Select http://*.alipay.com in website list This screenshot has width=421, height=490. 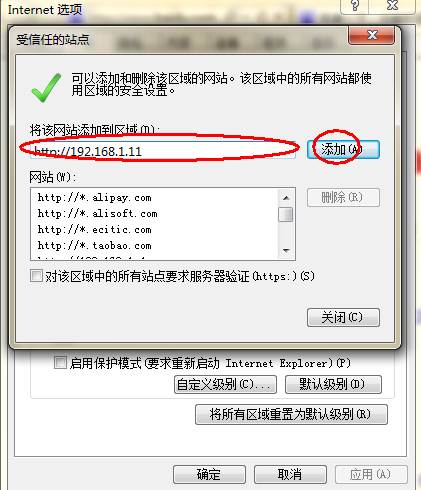pos(94,198)
